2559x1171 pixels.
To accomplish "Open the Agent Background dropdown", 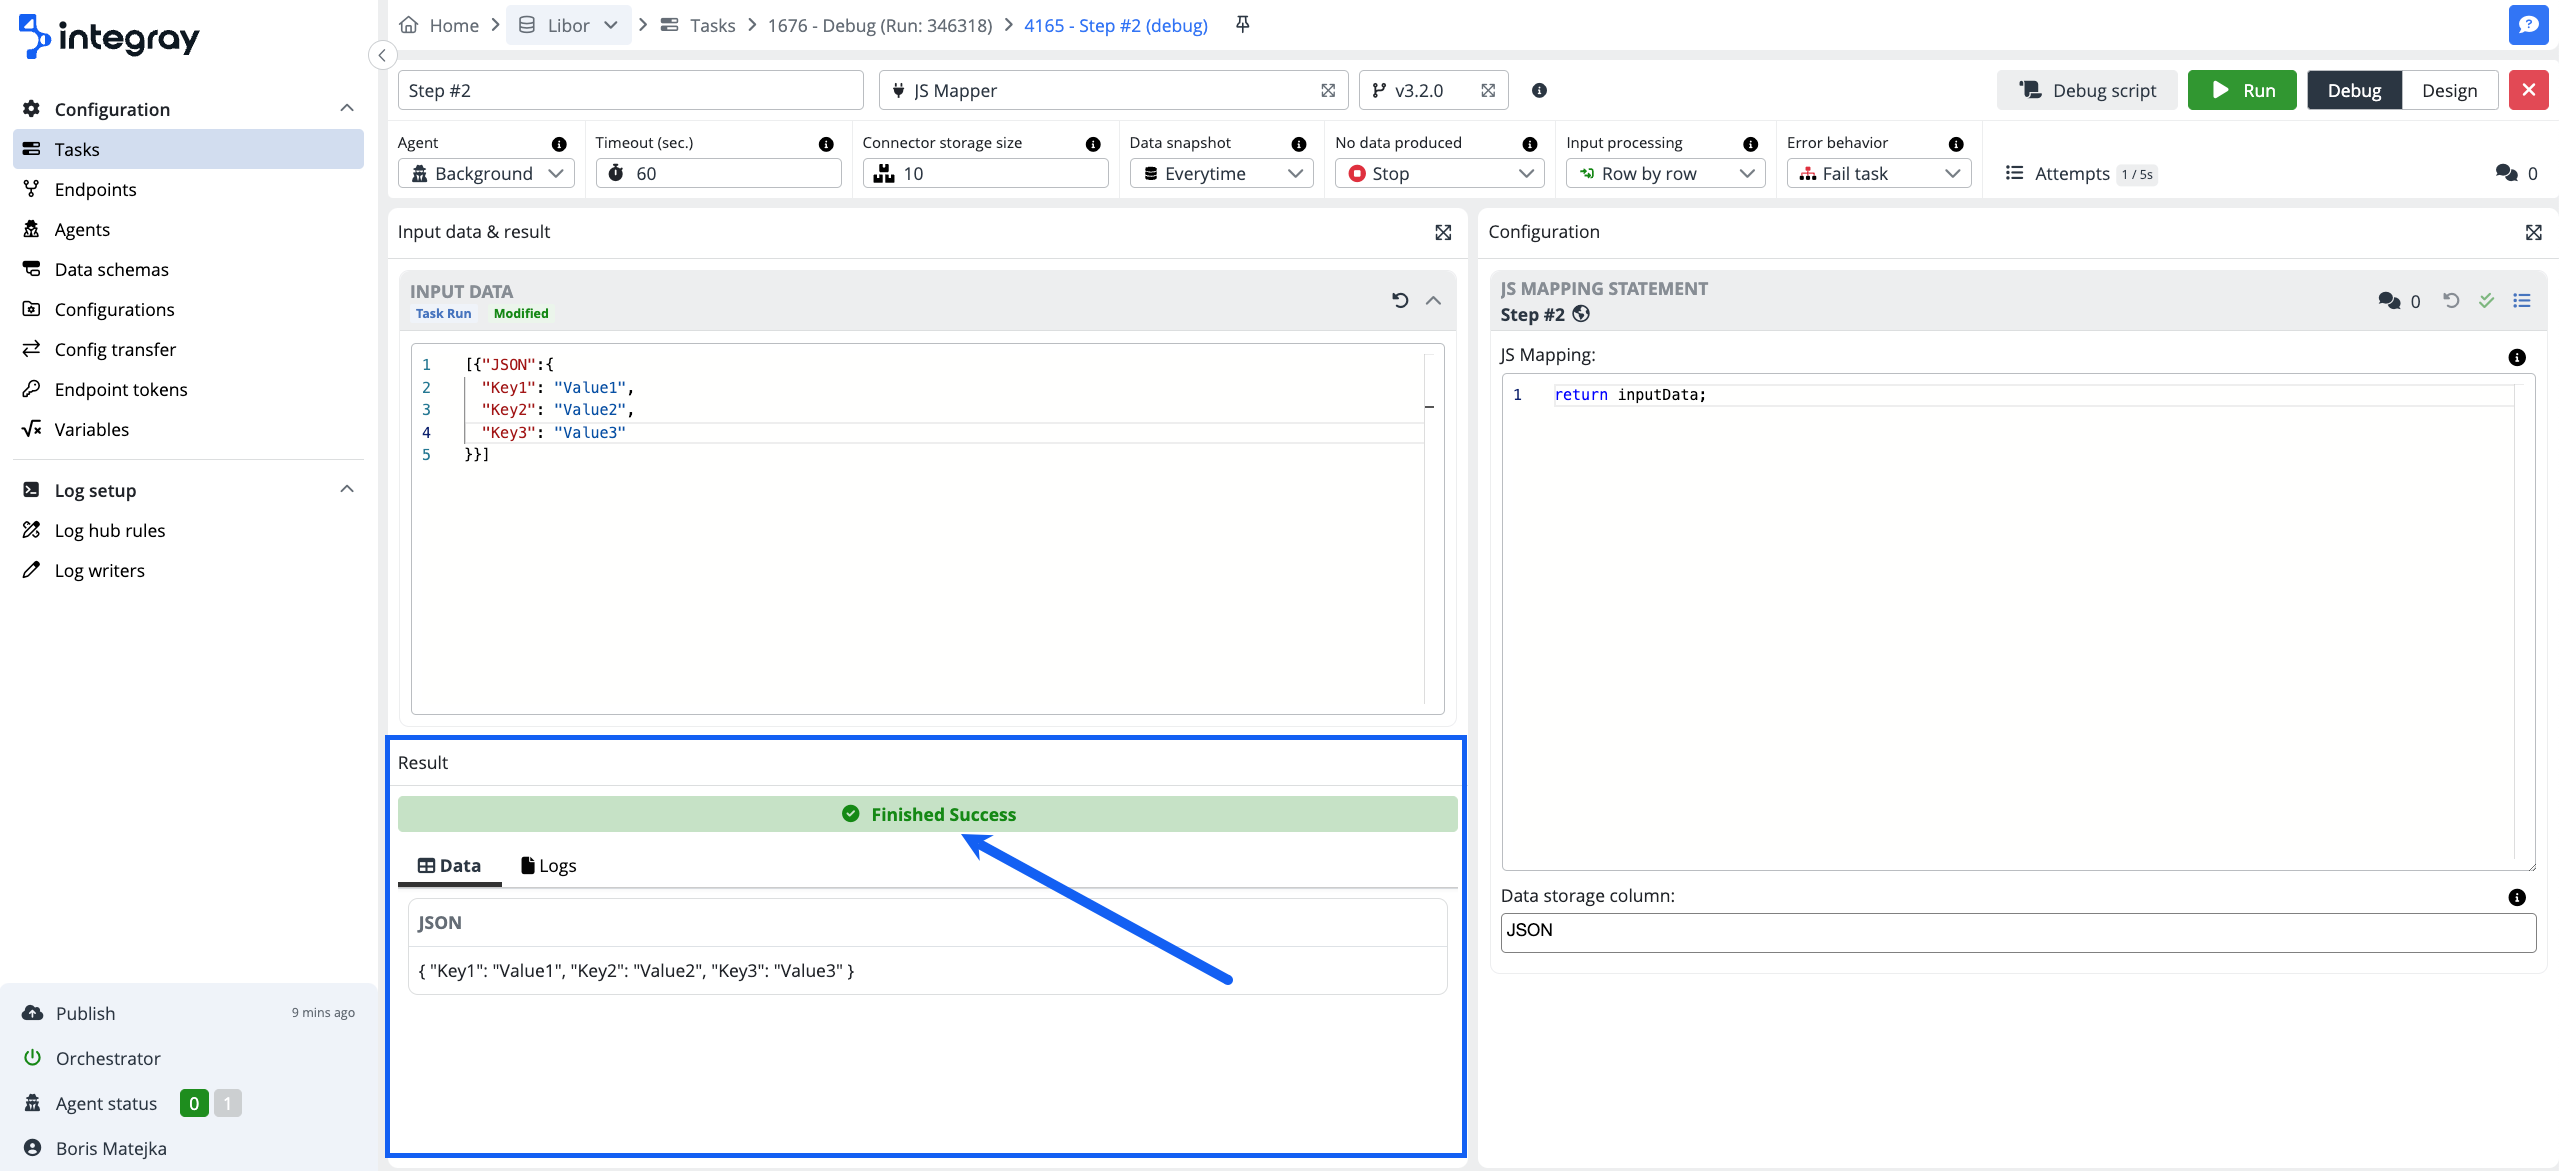I will coord(486,173).
